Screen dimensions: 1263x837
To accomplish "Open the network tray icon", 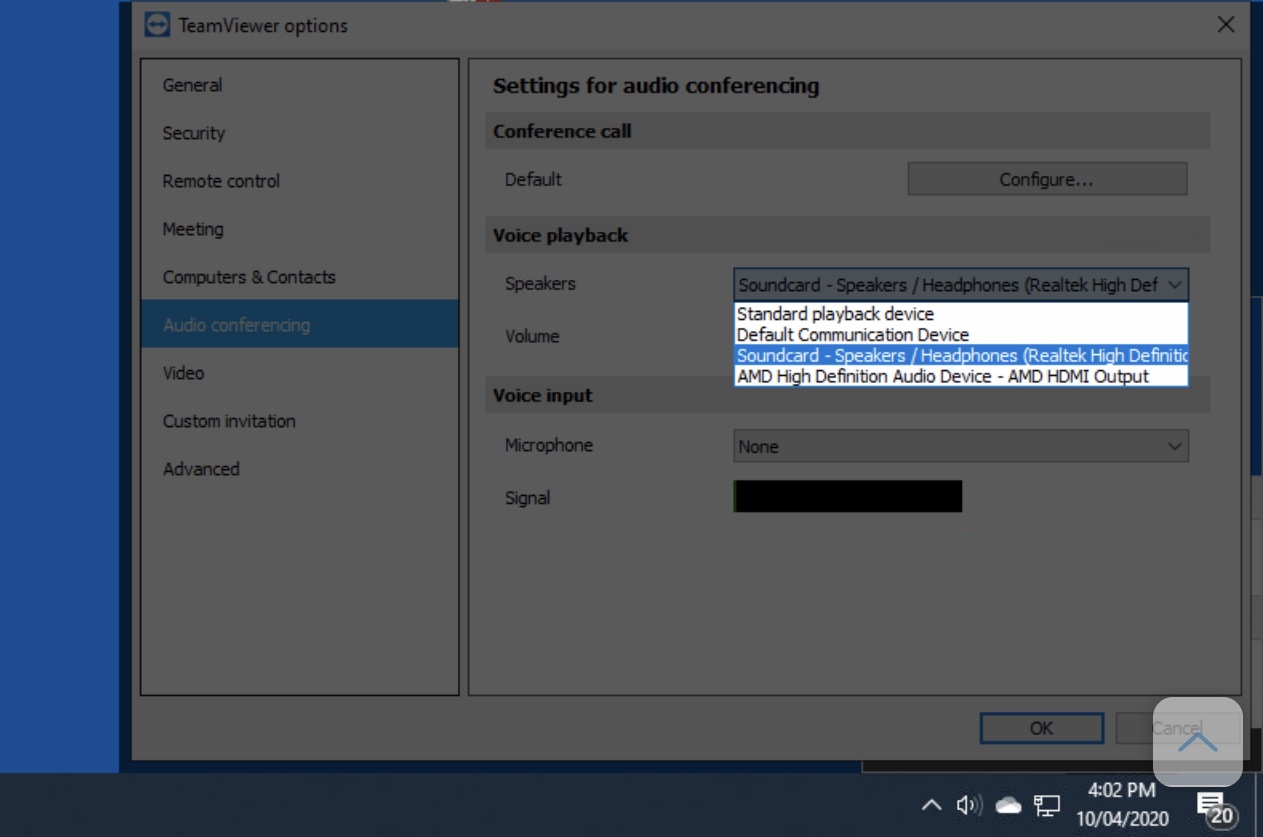I will click(1047, 805).
